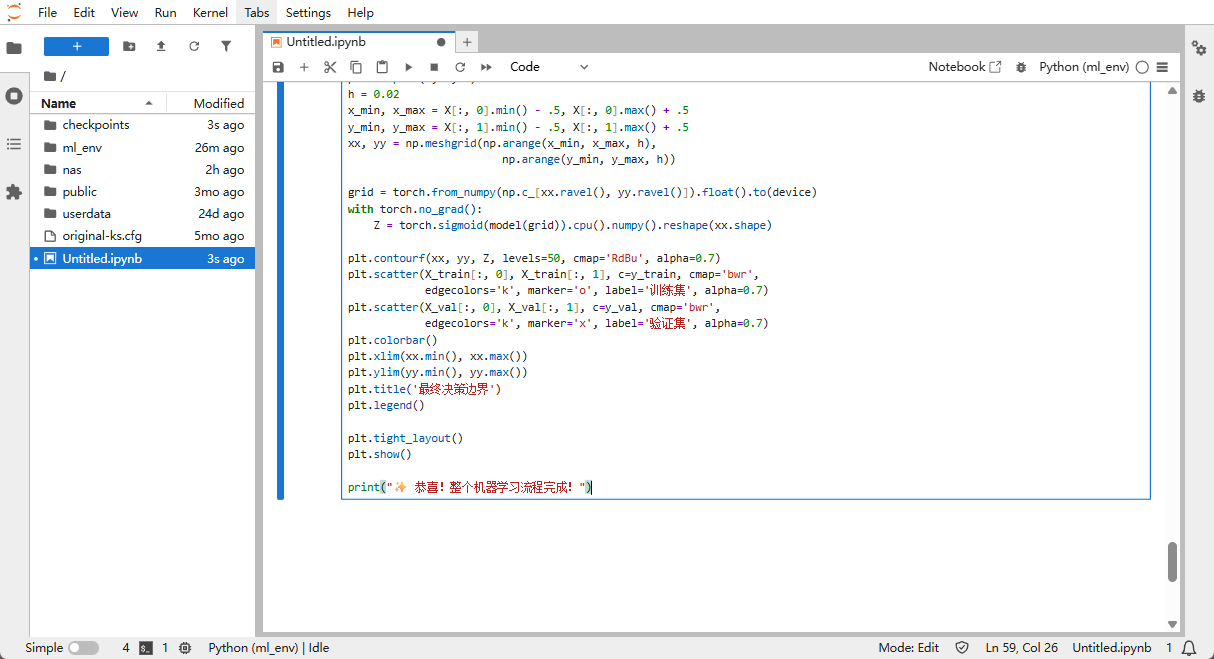The width and height of the screenshot is (1214, 659).
Task: Open Running Terminals and Kernels sidebar
Action: point(14,96)
